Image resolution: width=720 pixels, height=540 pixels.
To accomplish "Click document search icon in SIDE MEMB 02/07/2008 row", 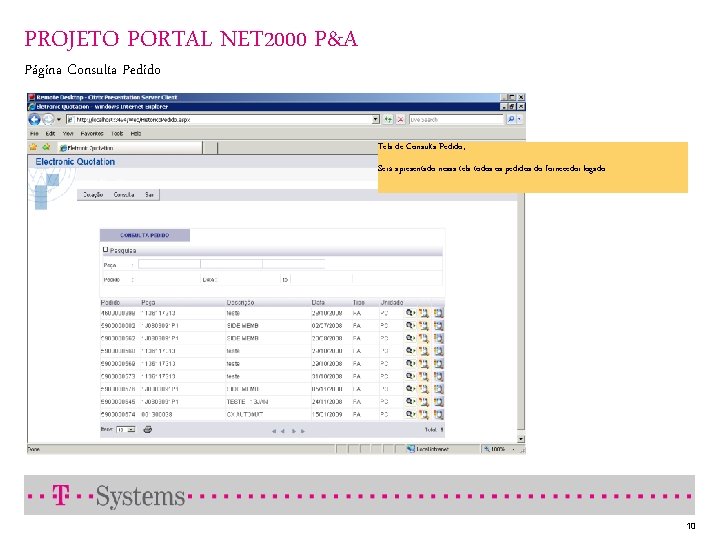I will click(x=423, y=326).
